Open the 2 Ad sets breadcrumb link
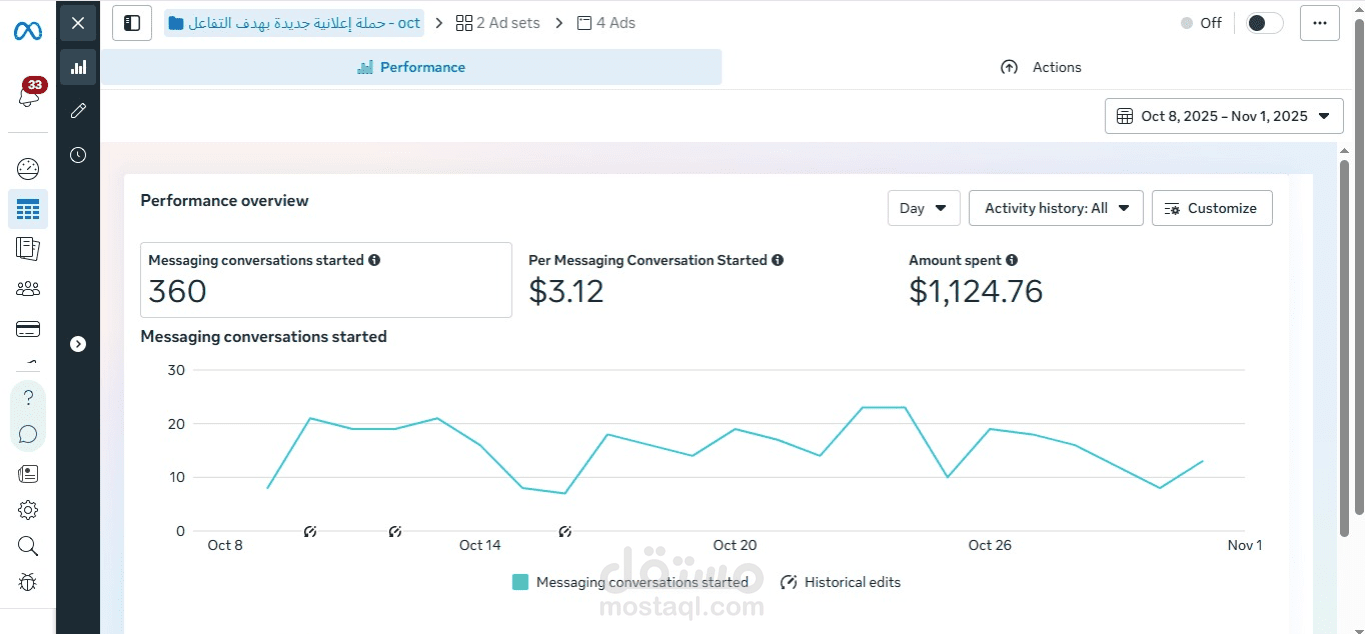Viewport: 1365px width, 634px height. click(498, 23)
